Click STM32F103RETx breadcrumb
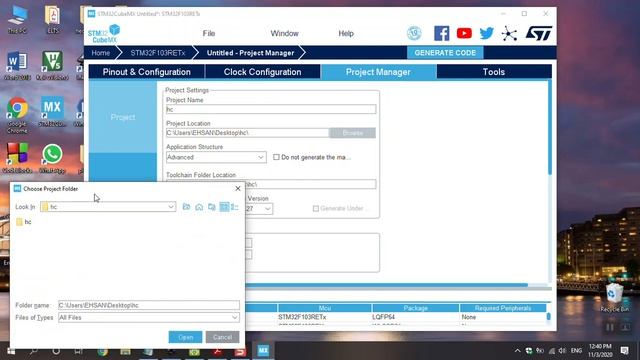The image size is (640, 360). pos(158,53)
